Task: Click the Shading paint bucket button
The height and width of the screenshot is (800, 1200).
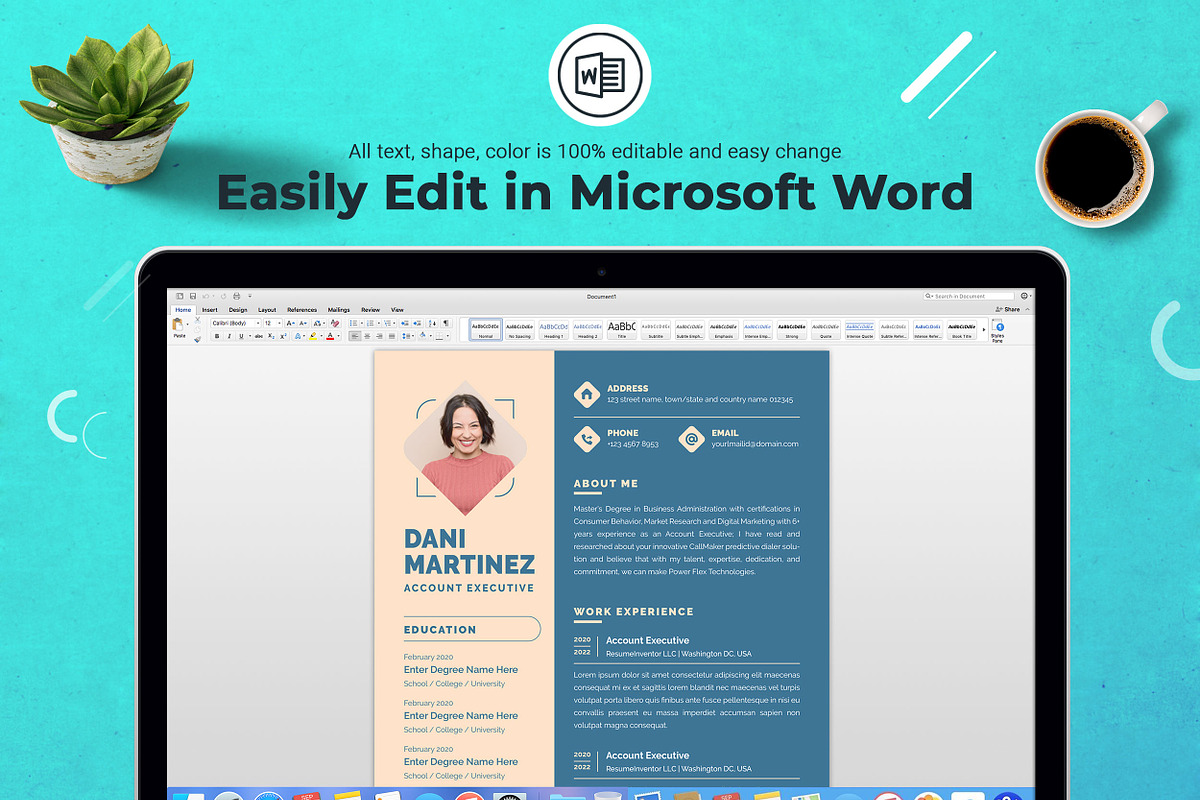Action: coord(422,336)
